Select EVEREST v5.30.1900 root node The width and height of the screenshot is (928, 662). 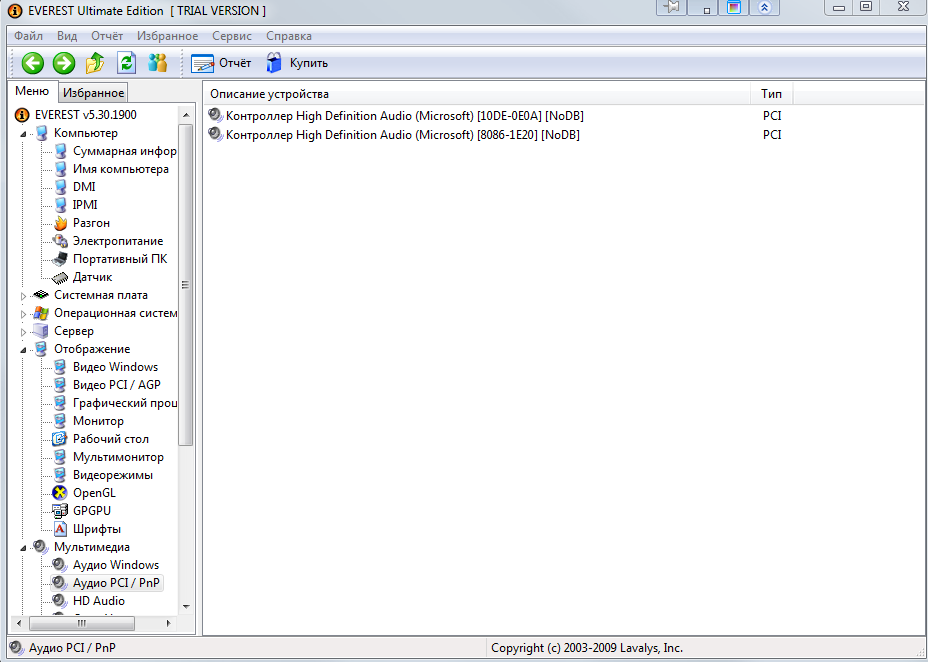86,115
